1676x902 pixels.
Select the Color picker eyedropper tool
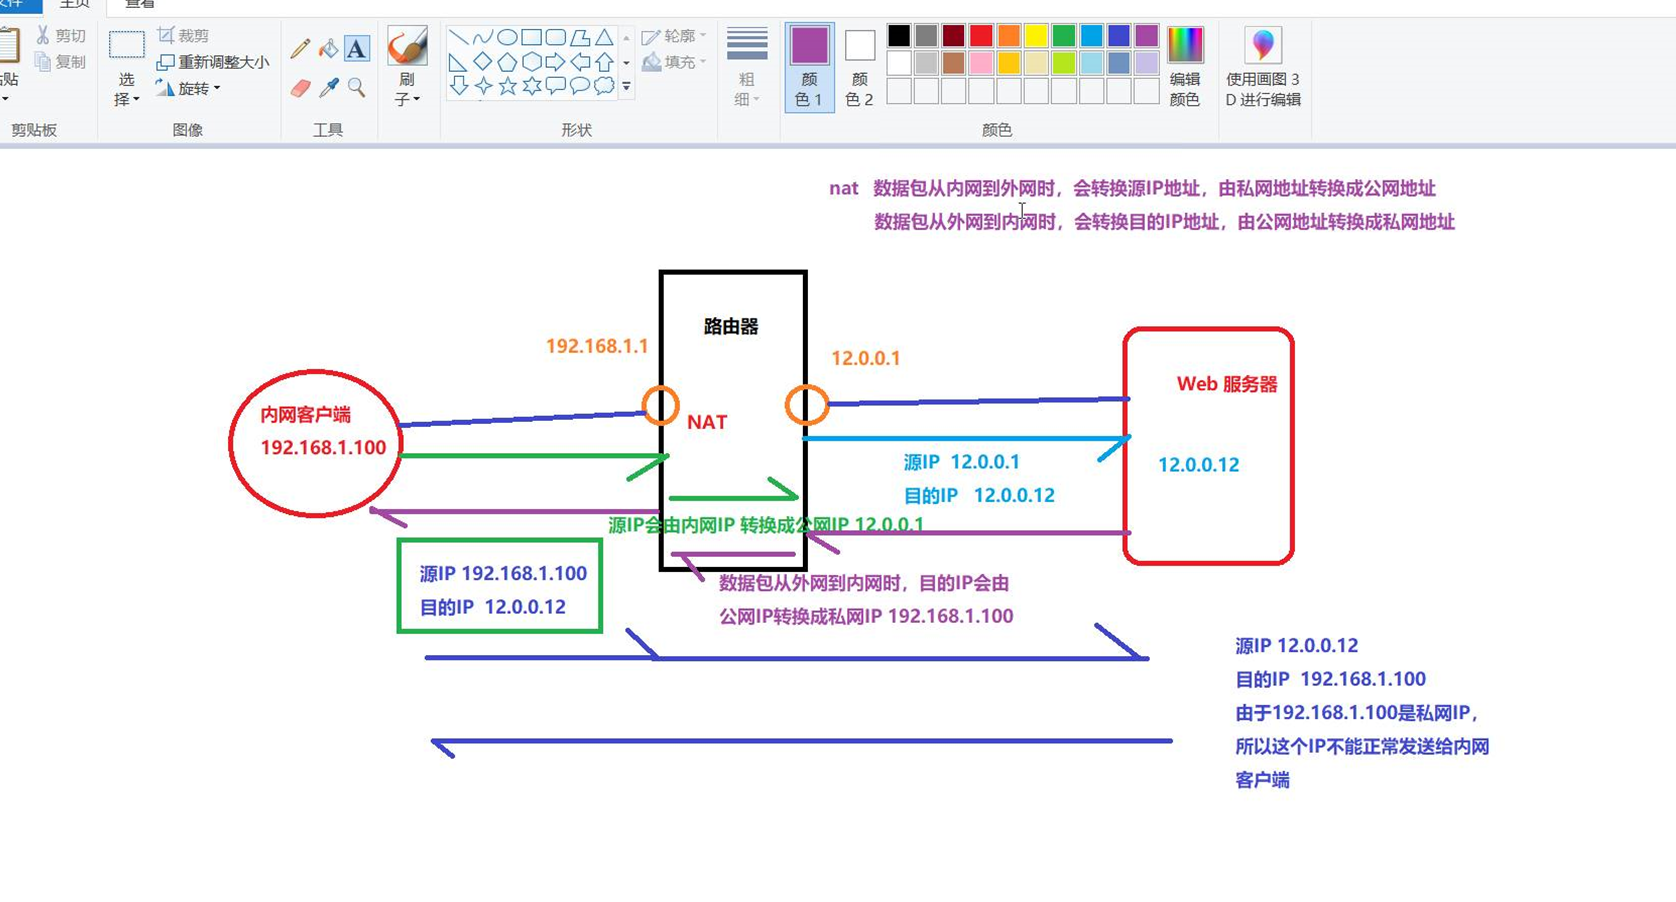[328, 88]
